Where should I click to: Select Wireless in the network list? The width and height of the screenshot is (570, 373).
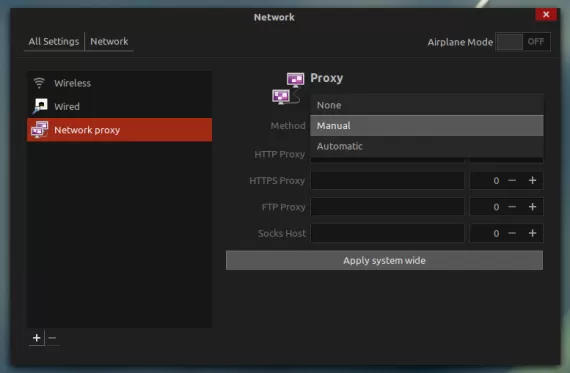120,83
